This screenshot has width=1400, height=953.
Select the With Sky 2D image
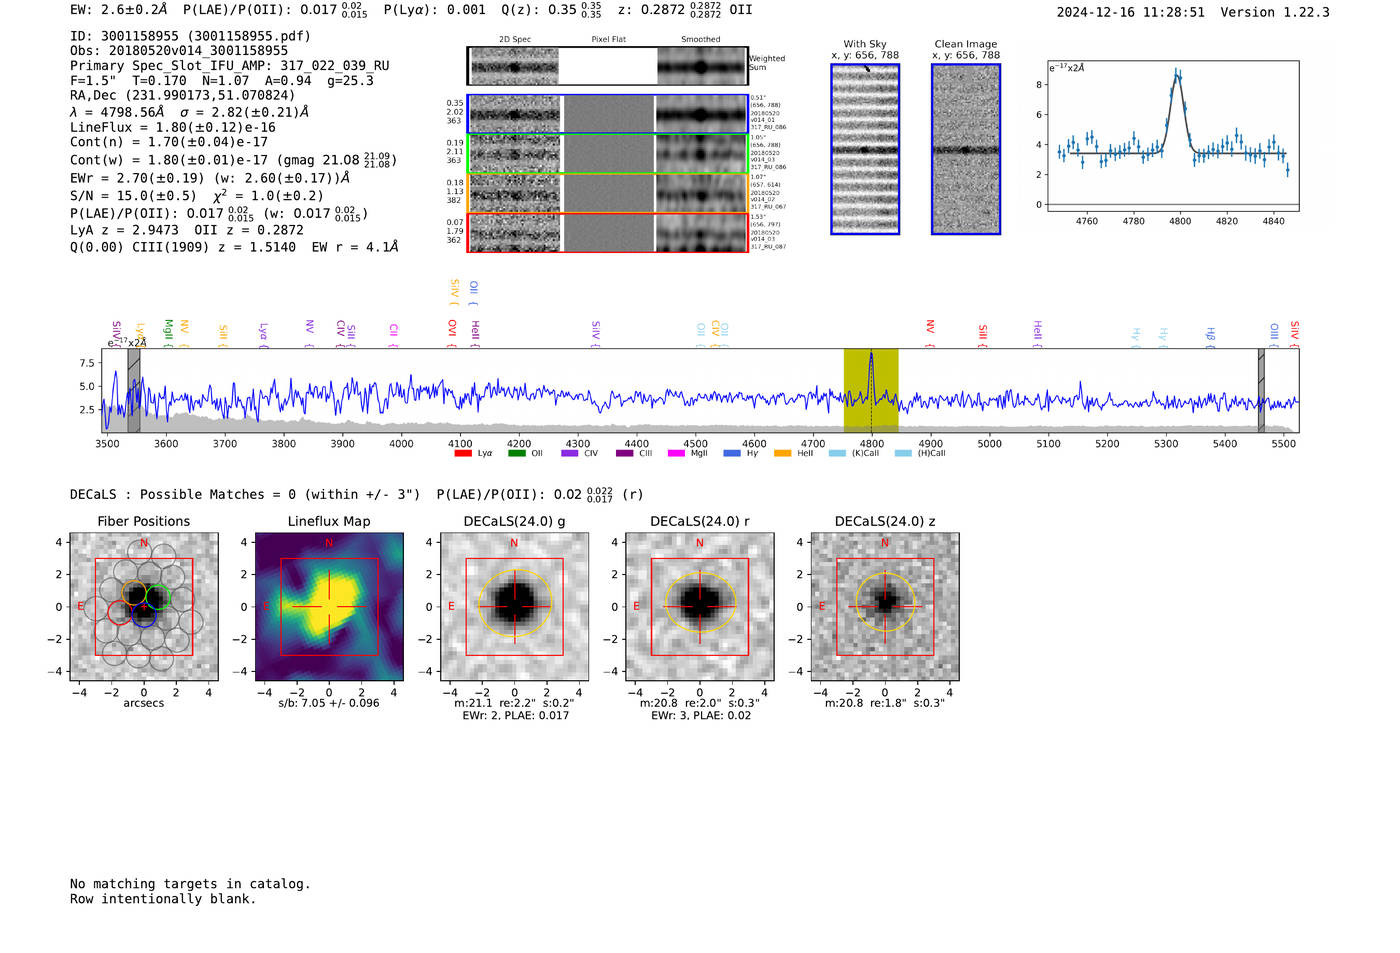[x=865, y=149]
